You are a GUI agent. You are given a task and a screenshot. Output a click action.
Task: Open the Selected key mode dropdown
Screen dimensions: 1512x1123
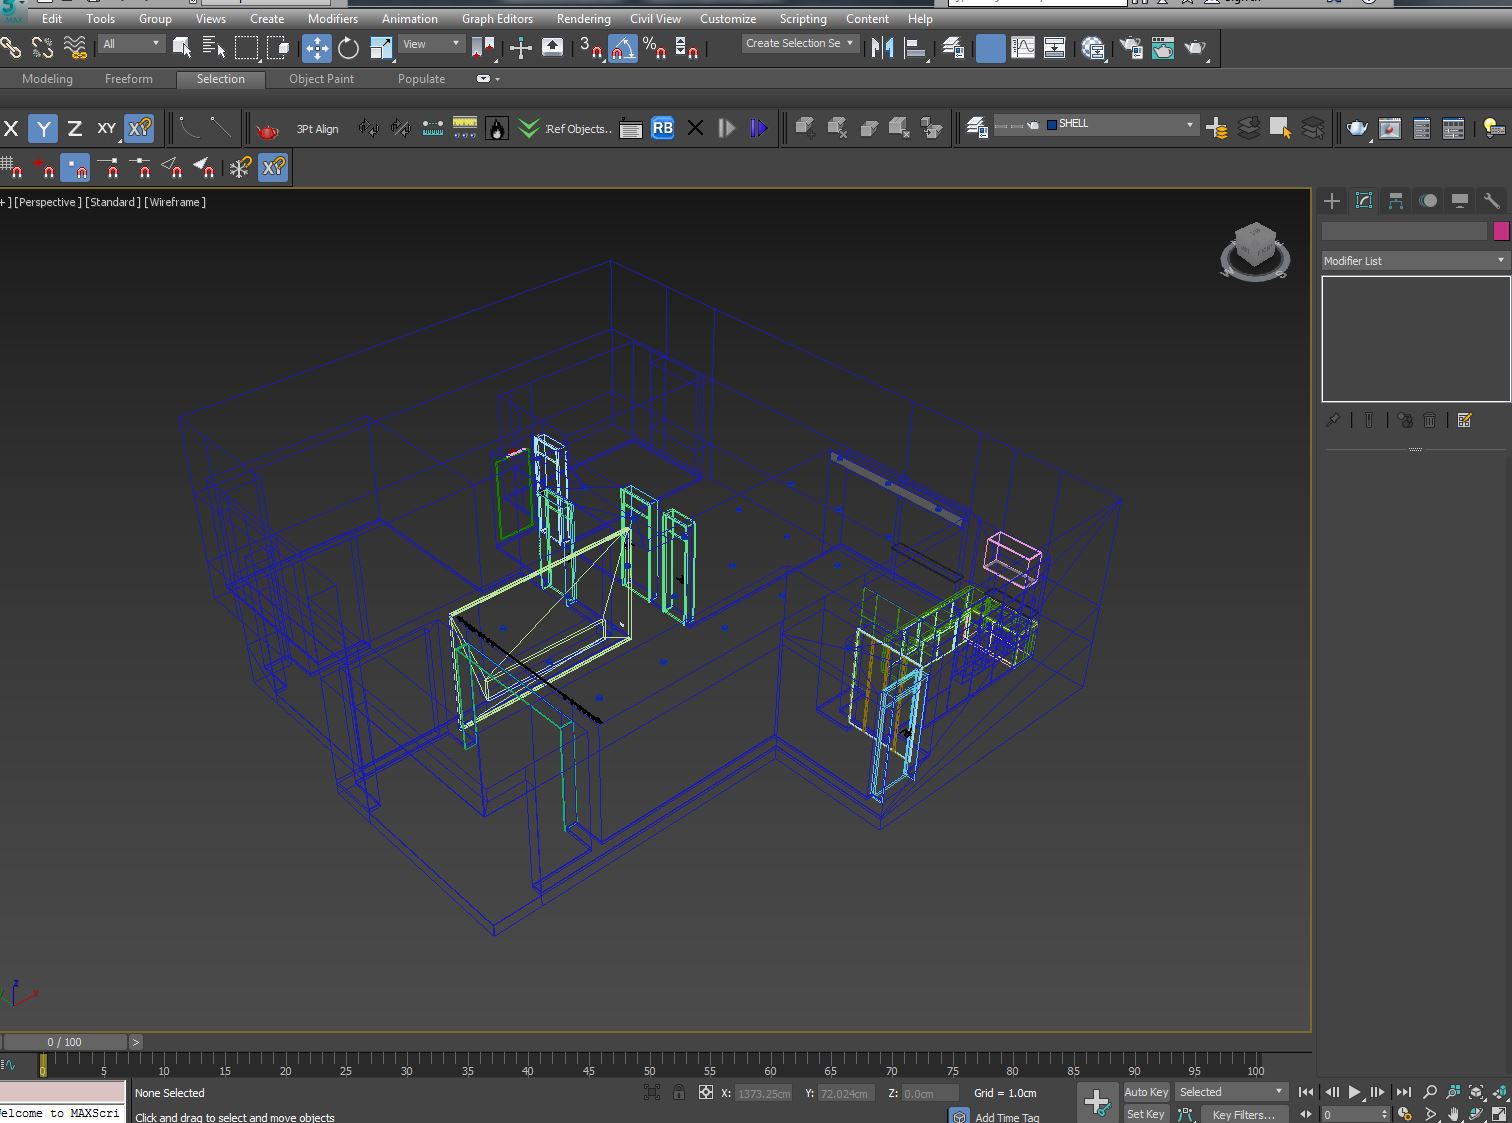coord(1230,1092)
